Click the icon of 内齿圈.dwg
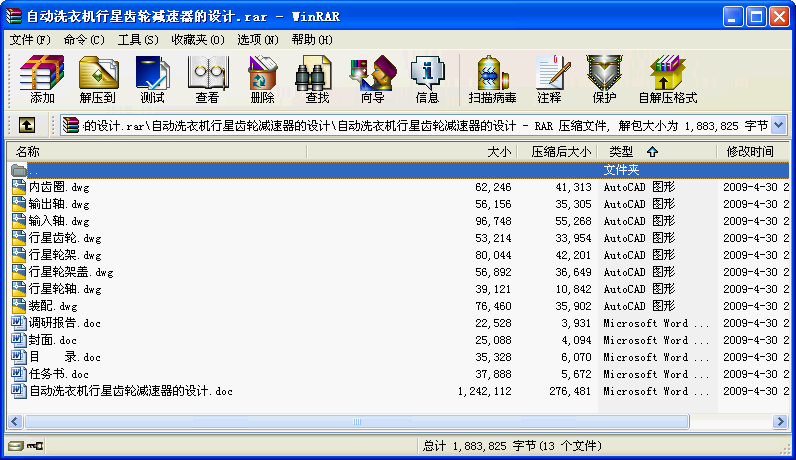Screen dimensions: 796x460 click(x=19, y=187)
